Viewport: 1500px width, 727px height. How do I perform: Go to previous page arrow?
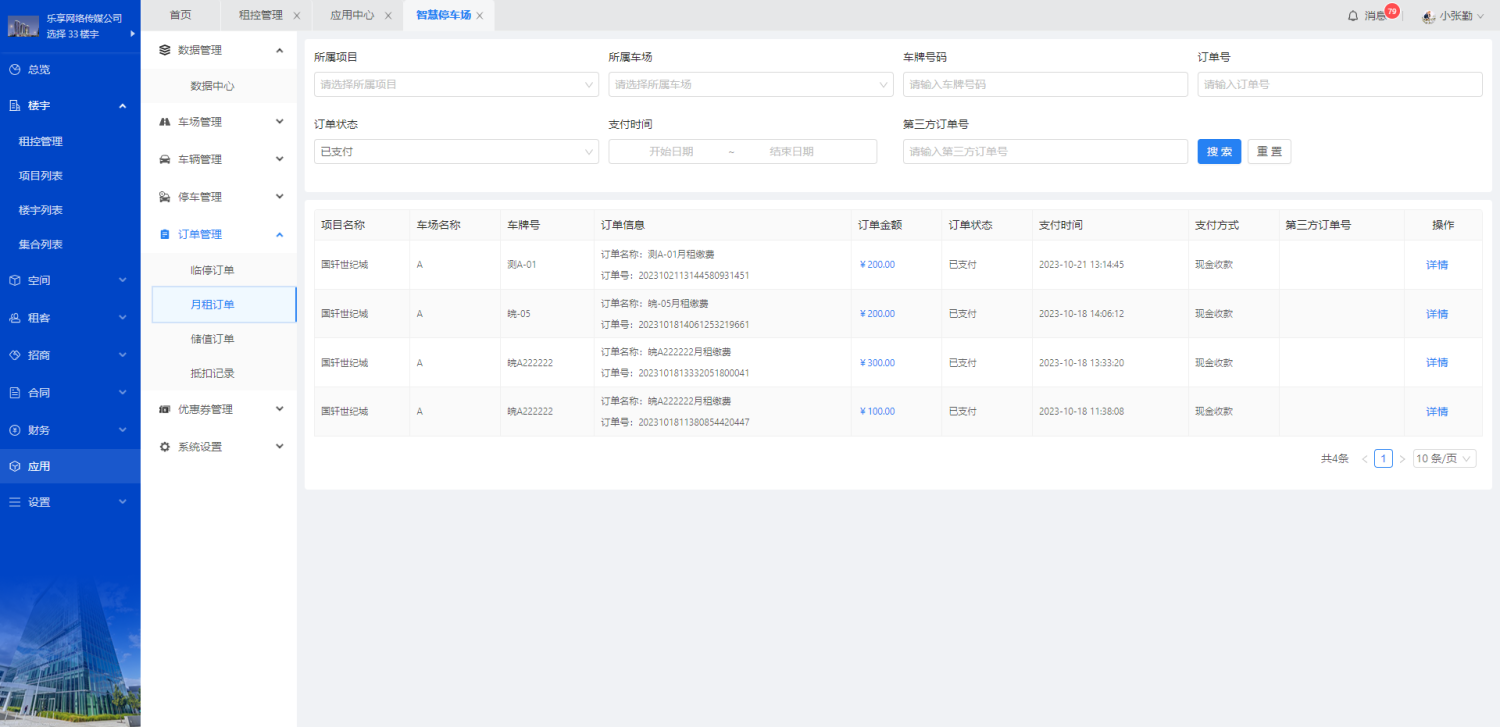[x=1364, y=459]
